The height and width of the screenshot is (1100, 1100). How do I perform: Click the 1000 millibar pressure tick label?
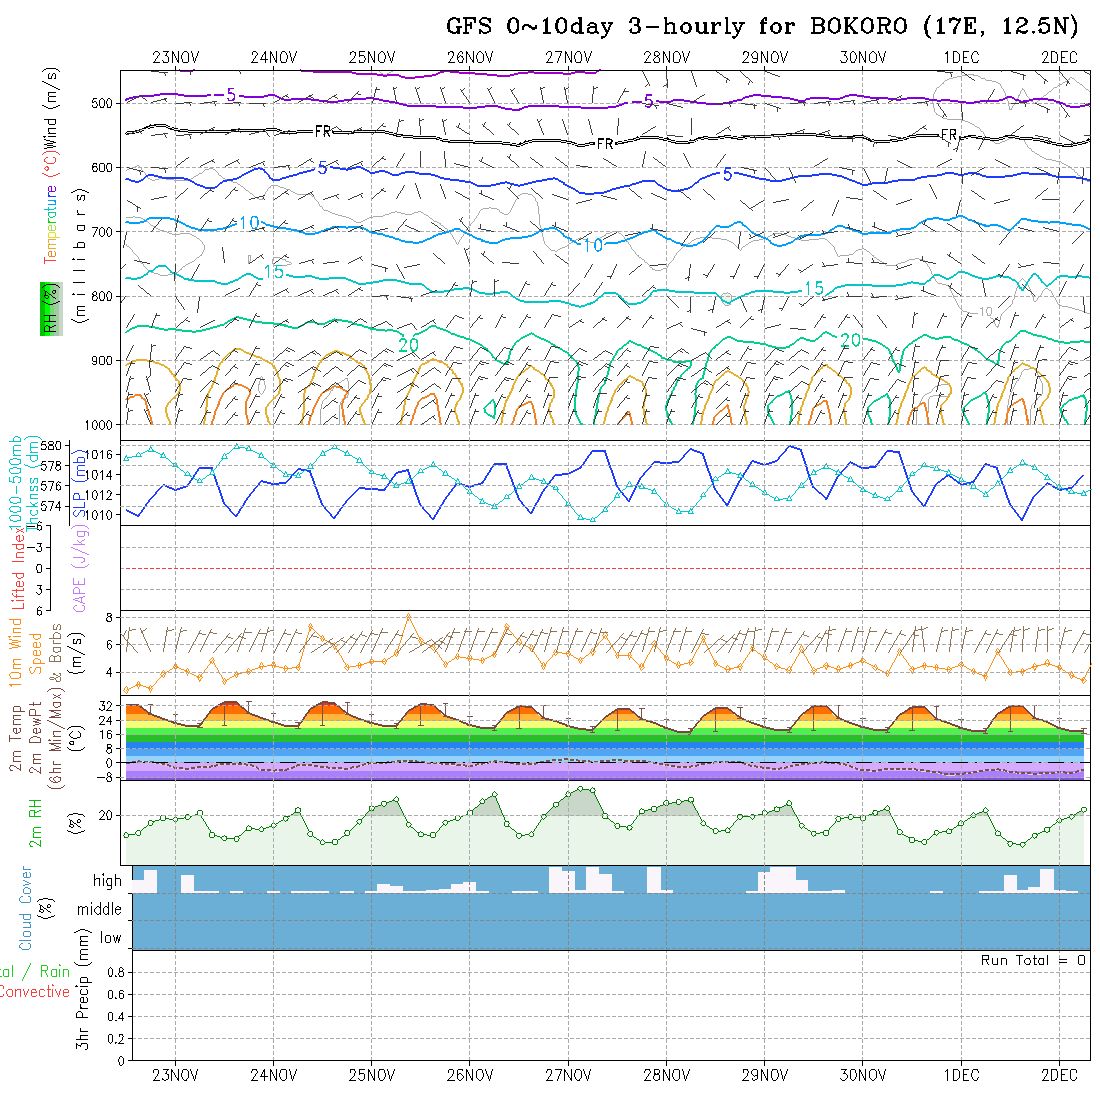[x=97, y=425]
